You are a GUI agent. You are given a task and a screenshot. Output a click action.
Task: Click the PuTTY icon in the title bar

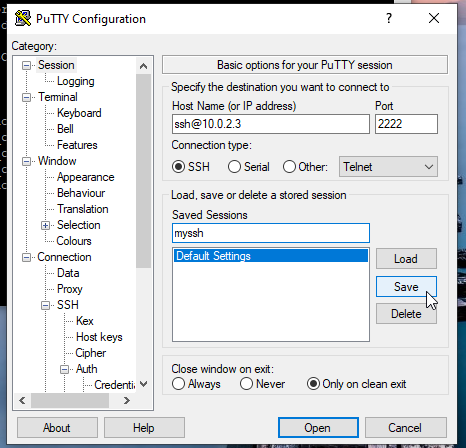pos(23,18)
